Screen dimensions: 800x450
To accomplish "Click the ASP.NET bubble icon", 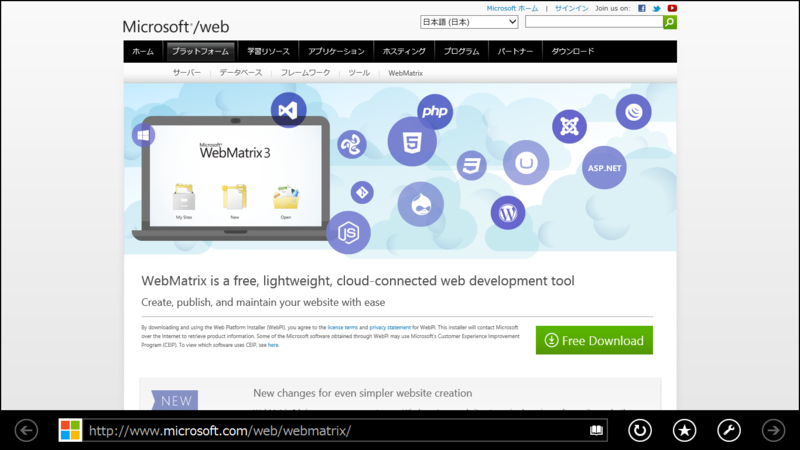I will pos(604,168).
